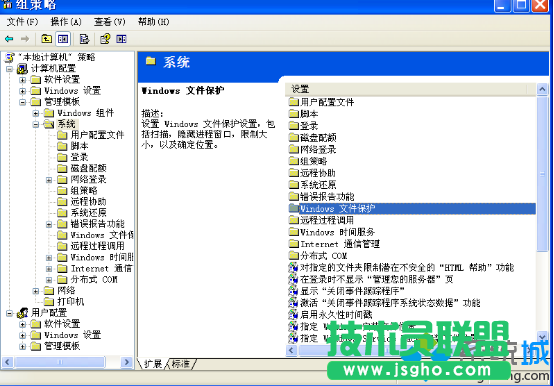The height and width of the screenshot is (386, 554).
Task: Select 远程过程调用 in the settings list
Action: coord(327,220)
